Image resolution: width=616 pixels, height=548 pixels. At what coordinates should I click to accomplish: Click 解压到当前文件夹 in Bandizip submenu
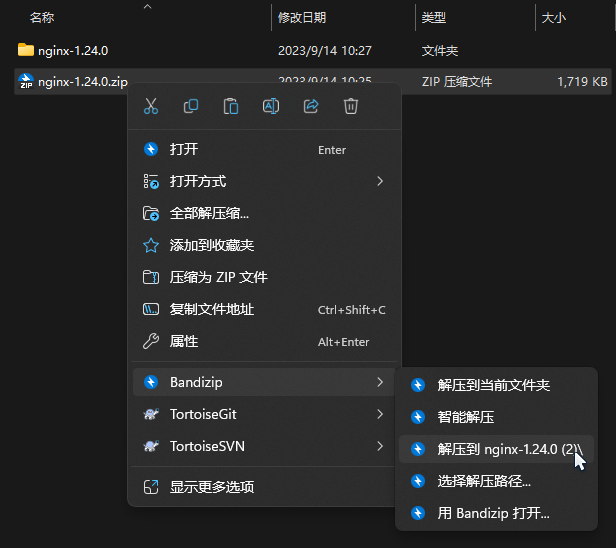493,385
